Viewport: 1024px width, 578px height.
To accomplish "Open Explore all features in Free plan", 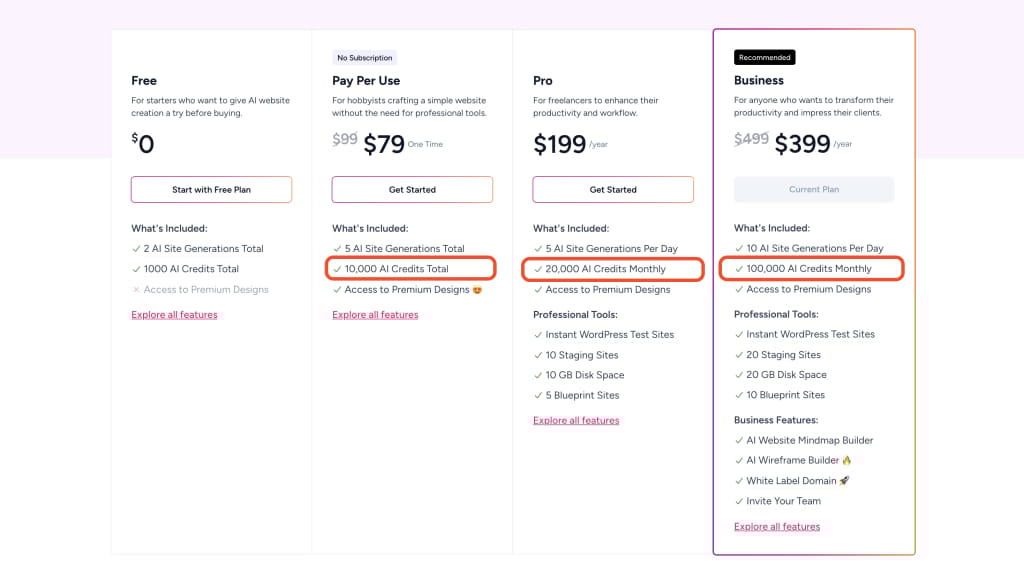I will click(174, 315).
